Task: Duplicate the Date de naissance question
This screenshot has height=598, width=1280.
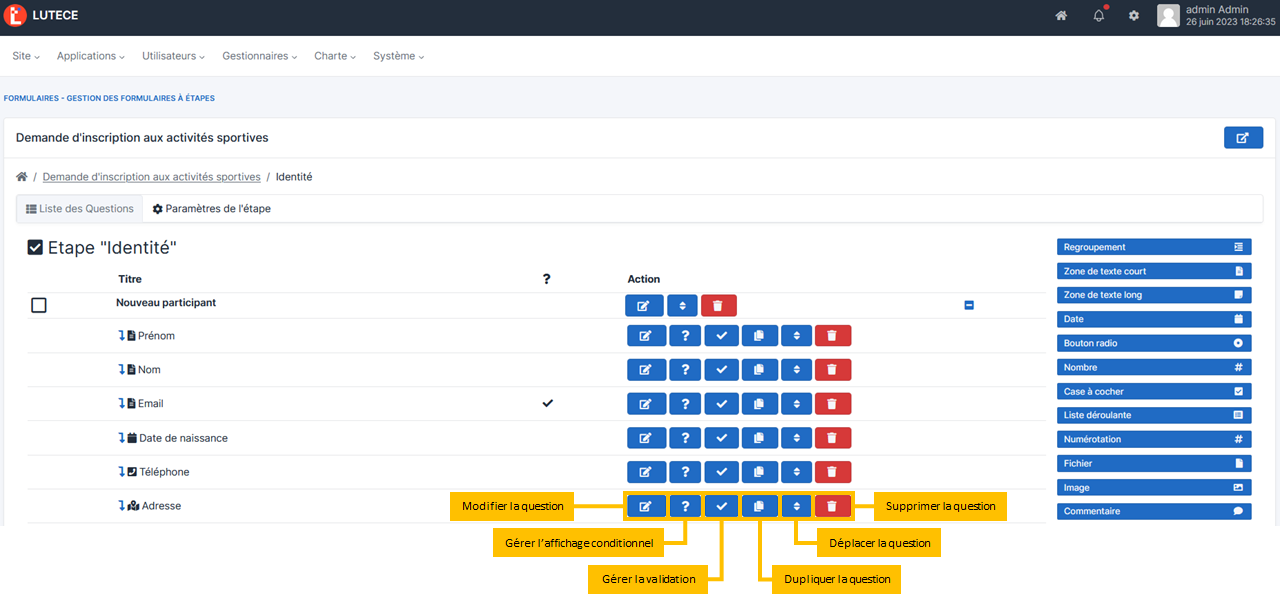Action: click(759, 438)
